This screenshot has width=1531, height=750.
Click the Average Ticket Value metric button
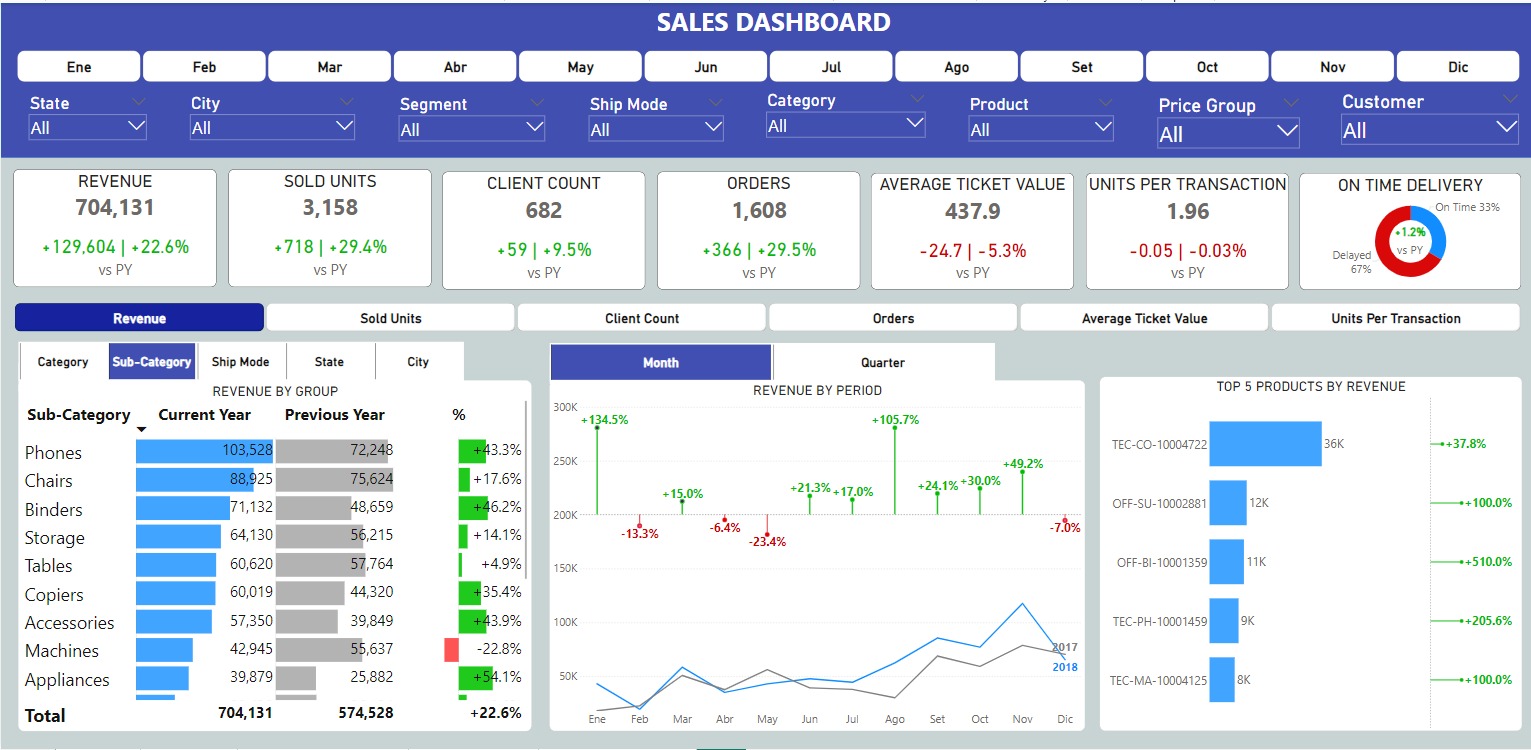click(1144, 318)
